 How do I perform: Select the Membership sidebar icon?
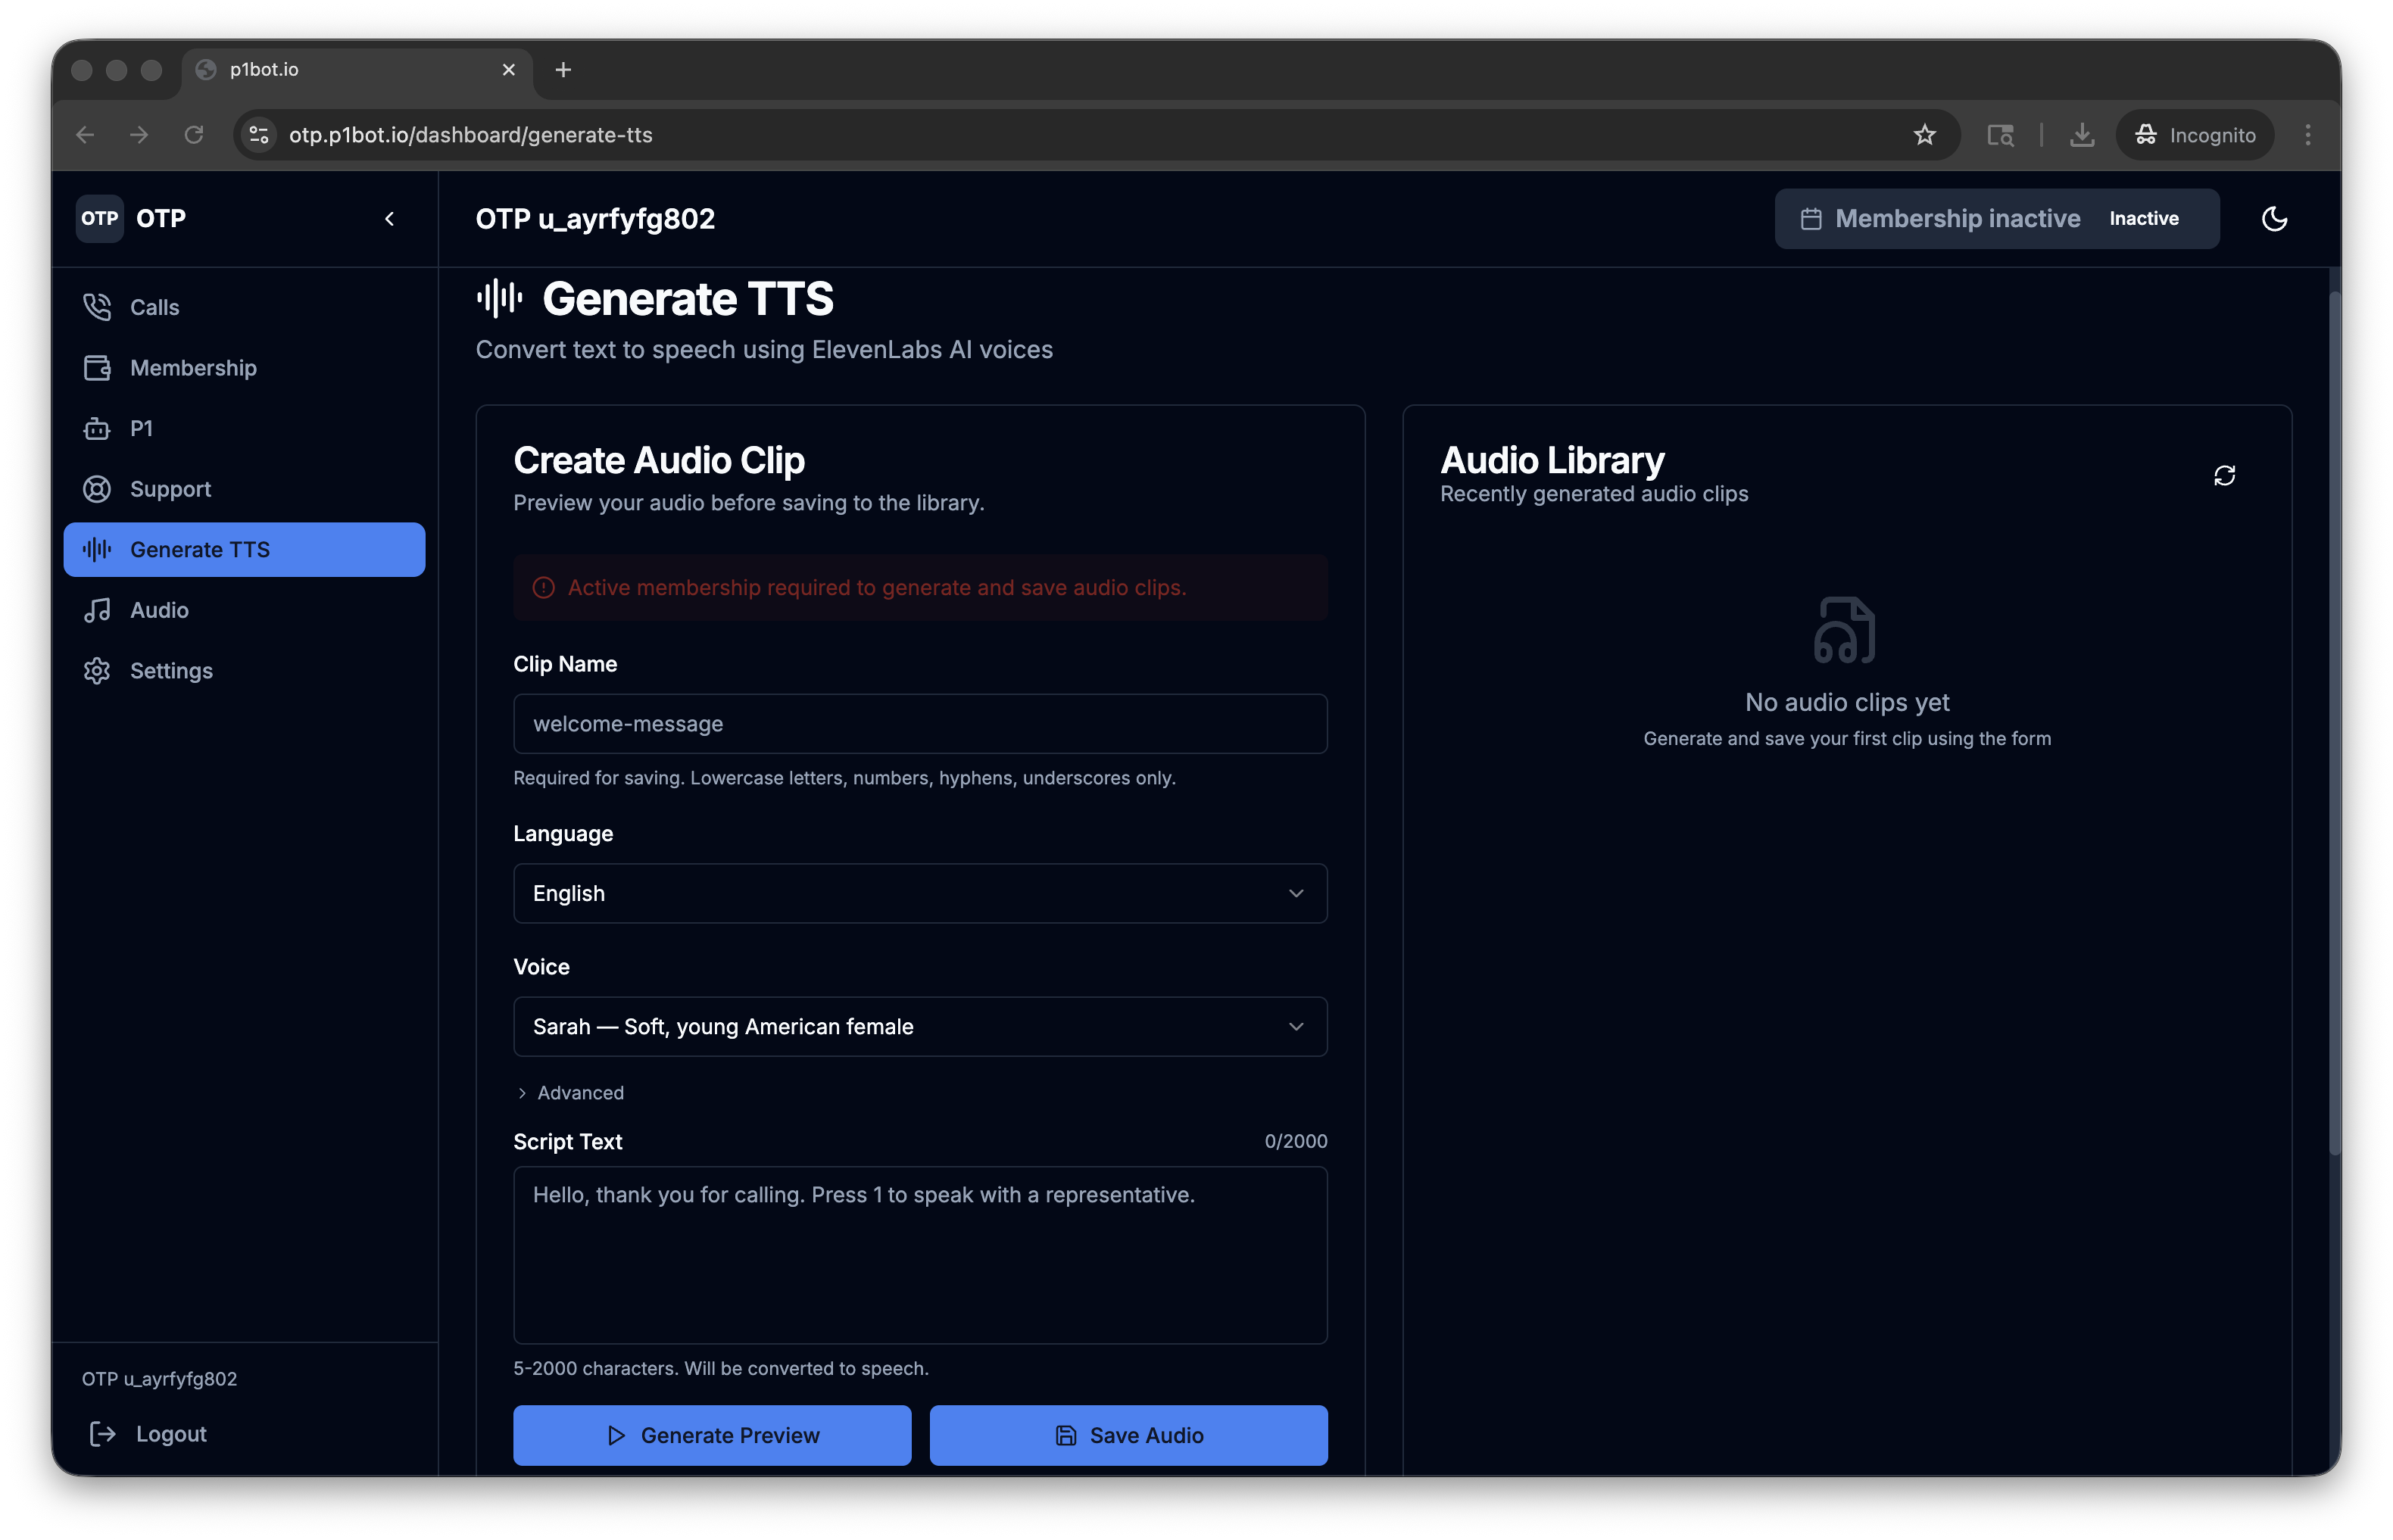97,368
